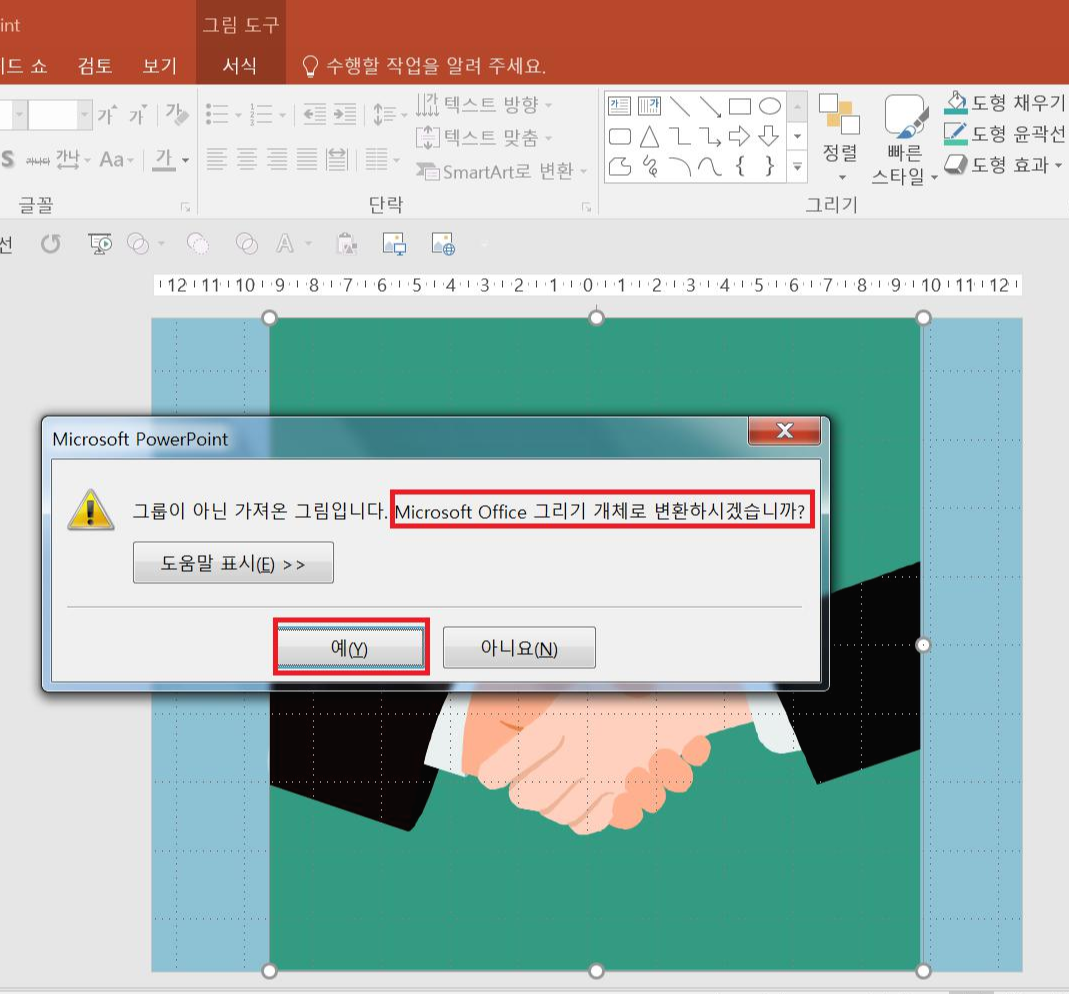Insert online picture icon in quick toolbar
Image resolution: width=1069 pixels, height=994 pixels.
coord(443,243)
